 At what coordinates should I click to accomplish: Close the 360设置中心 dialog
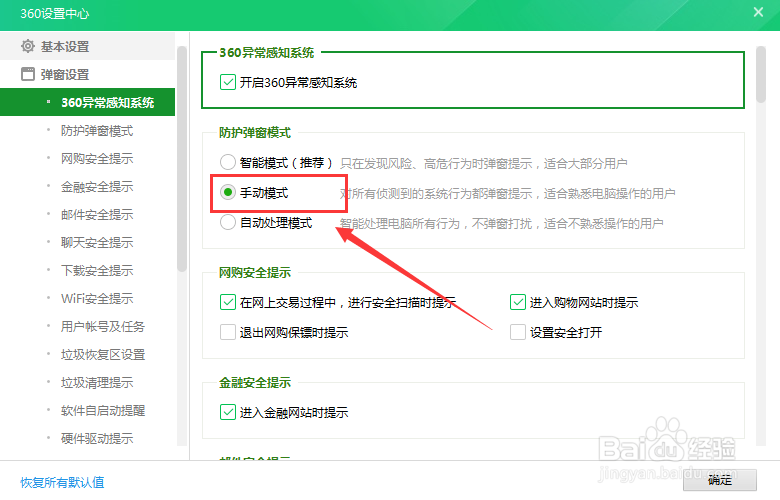click(758, 12)
